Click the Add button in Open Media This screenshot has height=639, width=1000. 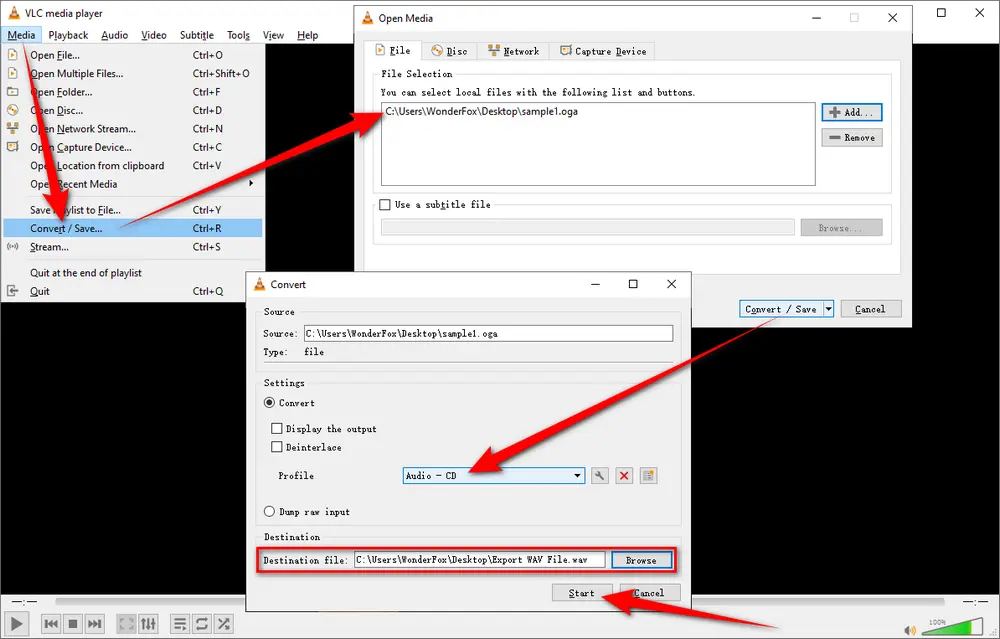pyautogui.click(x=852, y=112)
